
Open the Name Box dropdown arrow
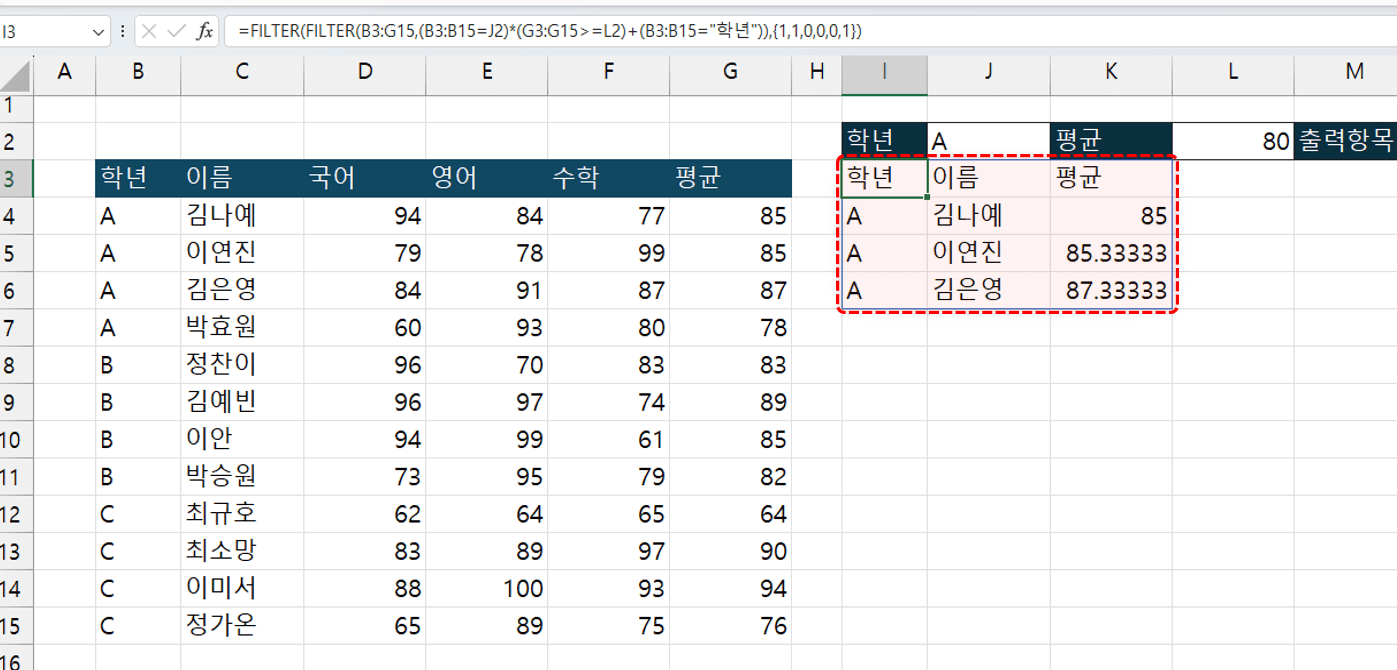pos(98,32)
